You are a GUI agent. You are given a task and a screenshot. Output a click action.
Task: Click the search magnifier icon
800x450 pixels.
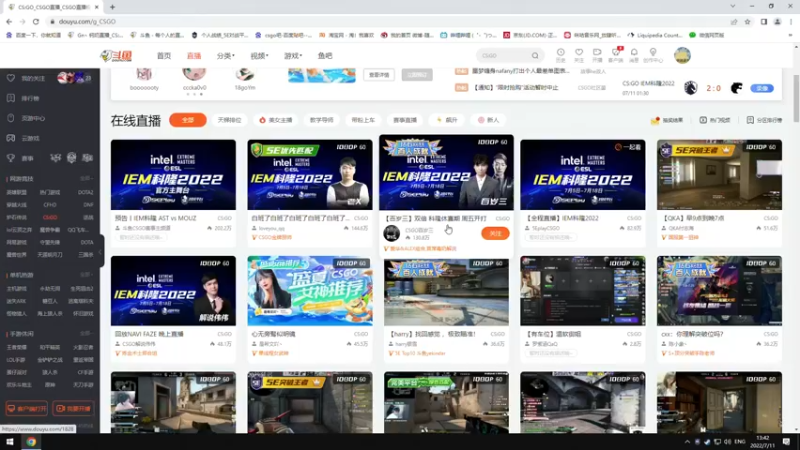tap(535, 56)
